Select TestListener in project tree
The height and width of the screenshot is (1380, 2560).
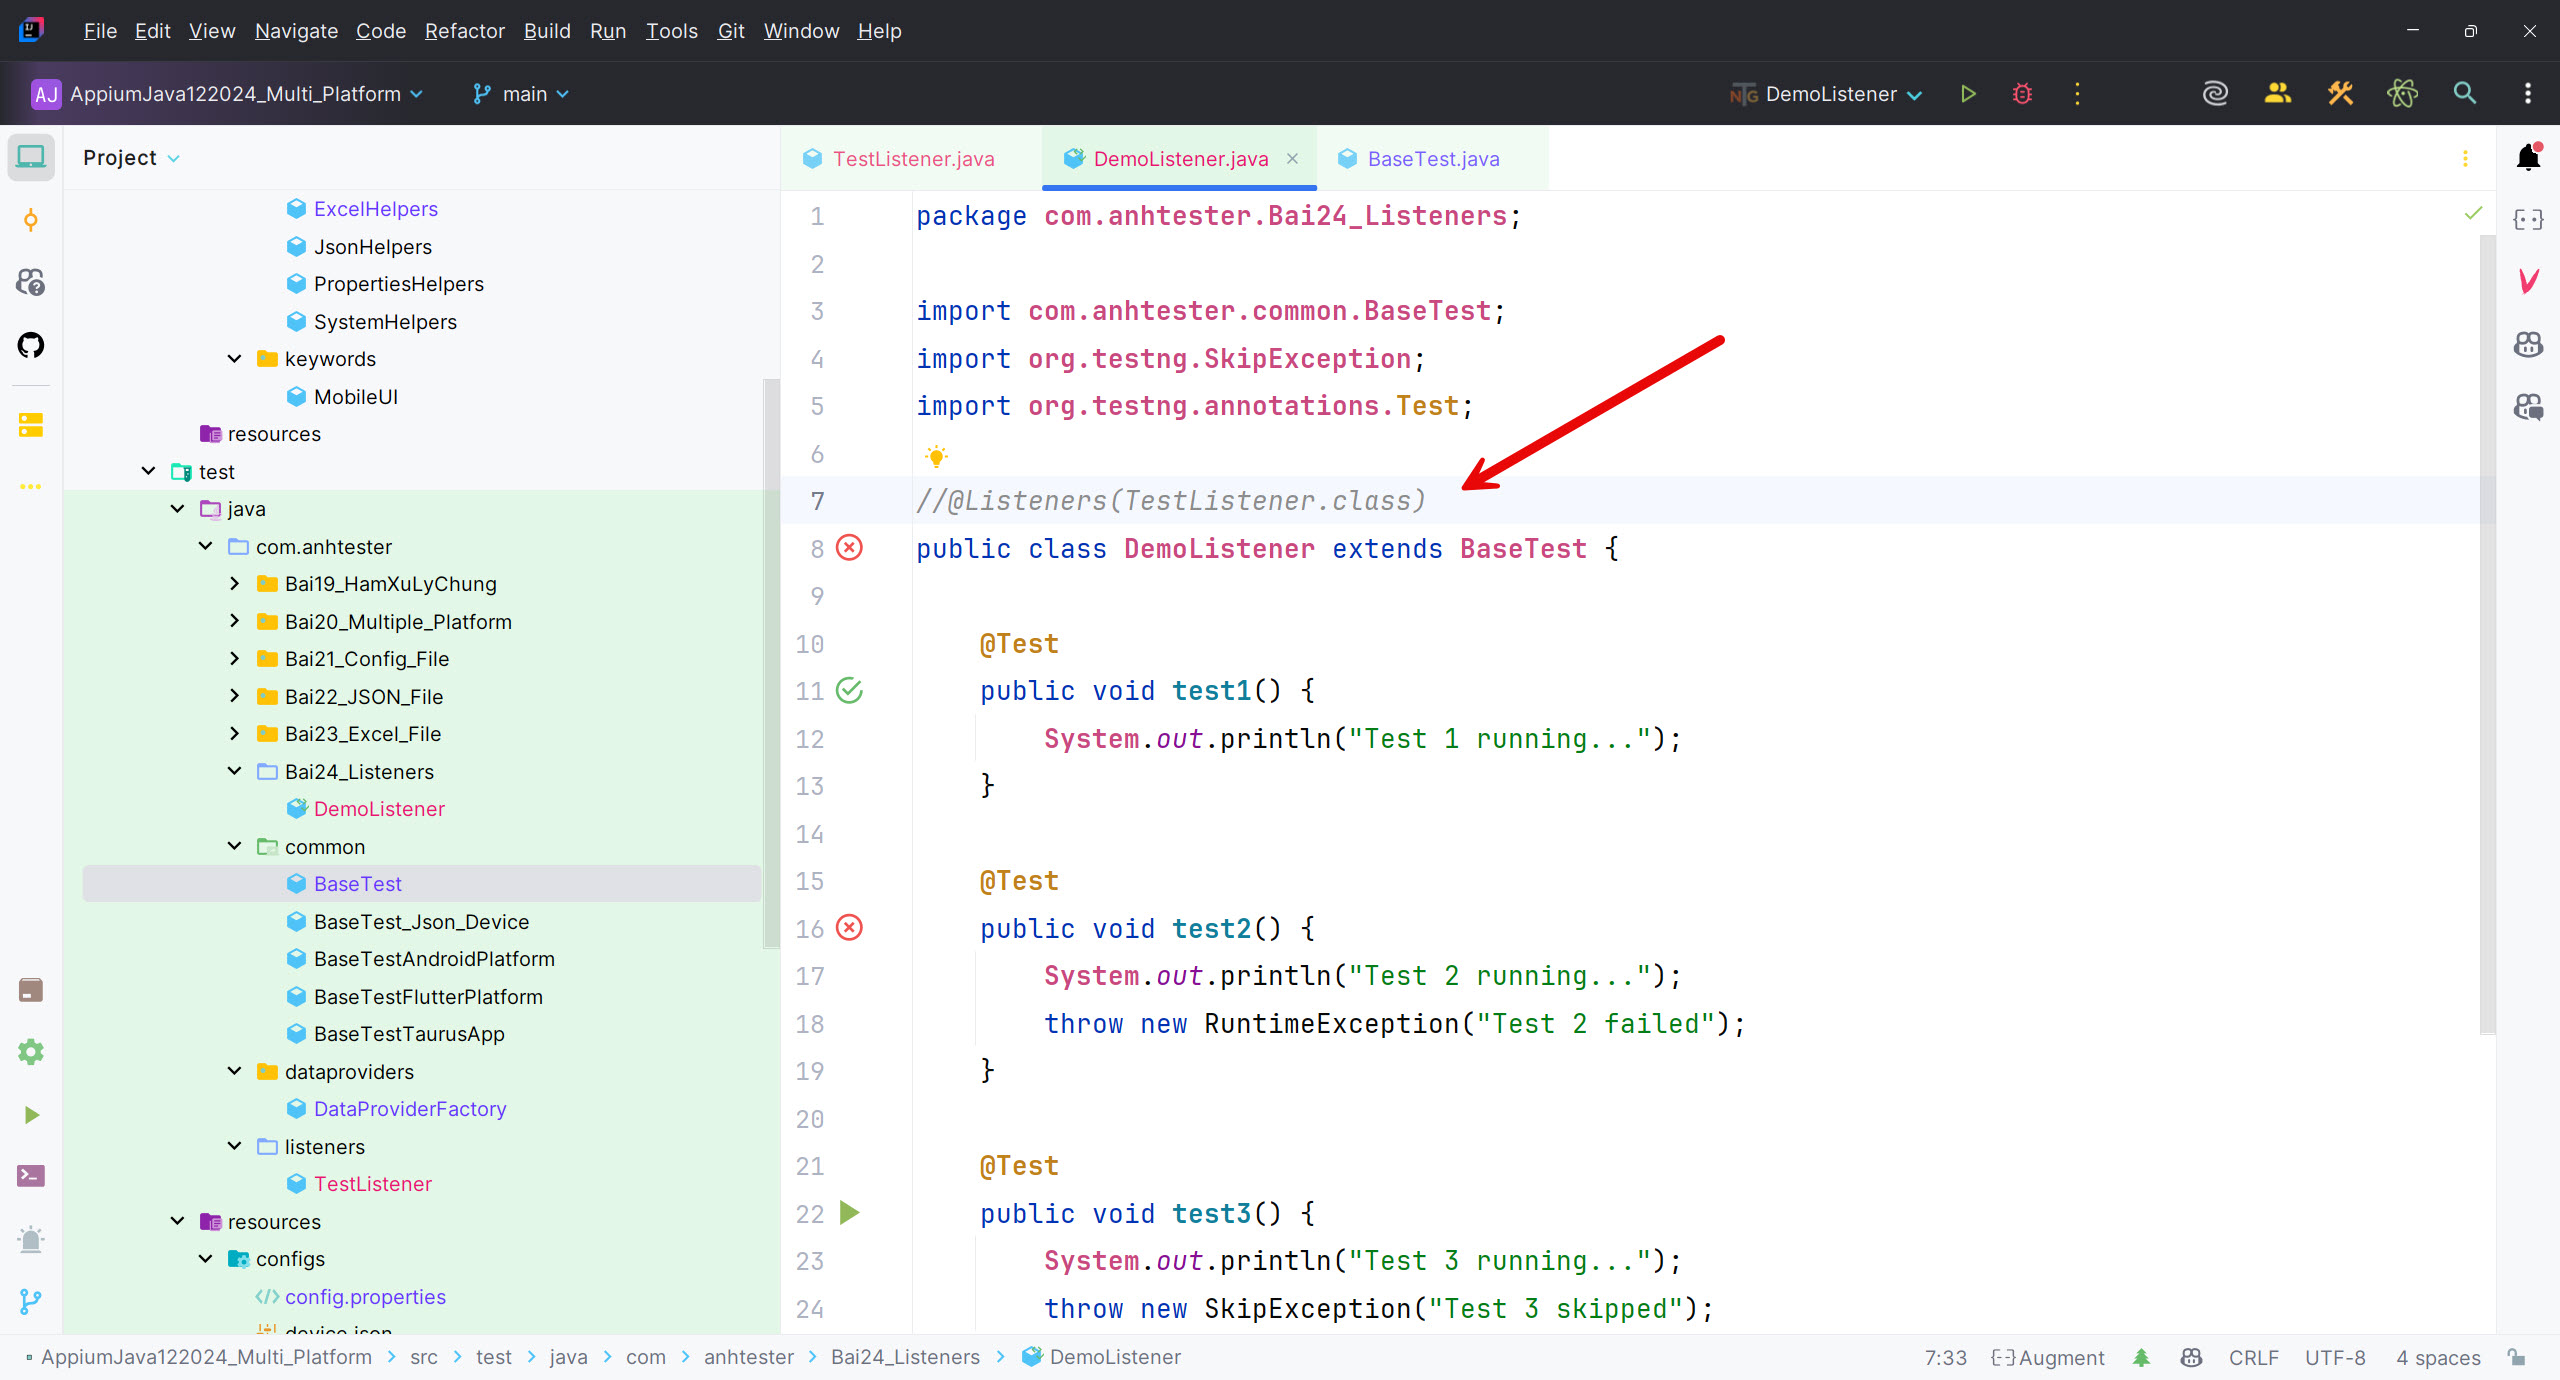tap(372, 1184)
